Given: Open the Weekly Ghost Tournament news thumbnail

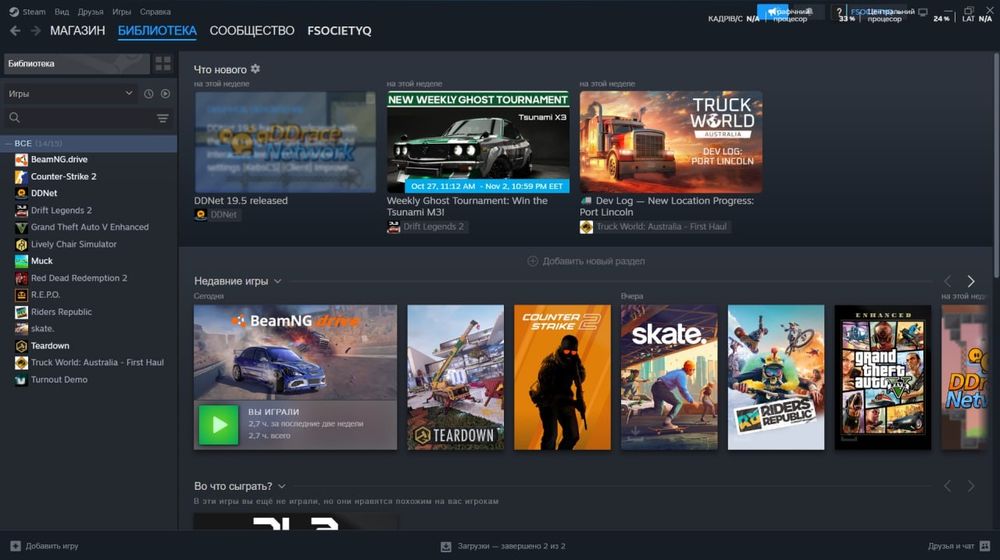Looking at the screenshot, I should pyautogui.click(x=478, y=142).
